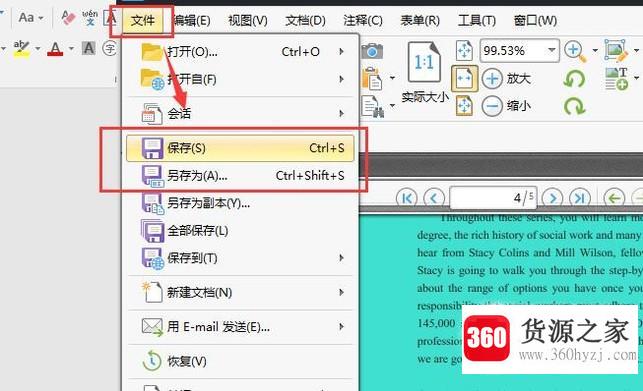Click the Aa font style button
Screen dimensions: 643x391
pos(31,18)
